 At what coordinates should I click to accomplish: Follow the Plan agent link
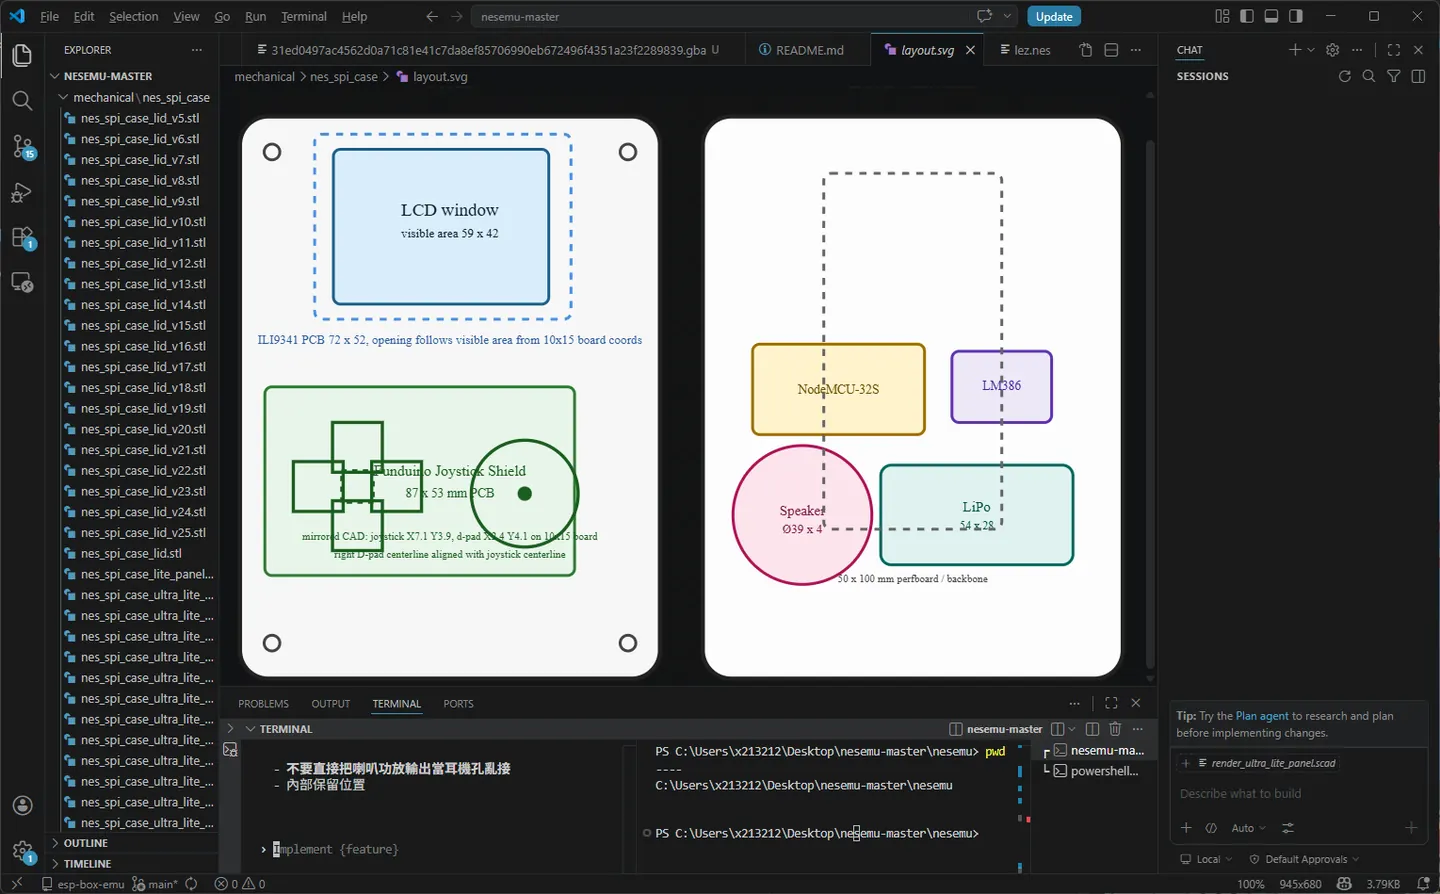coord(1262,716)
